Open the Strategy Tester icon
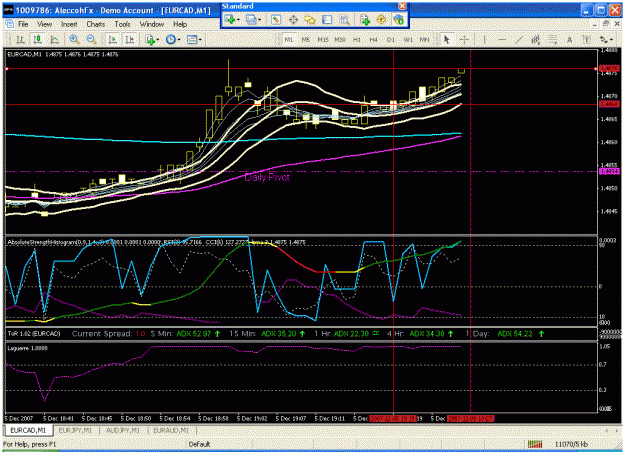 pos(344,19)
